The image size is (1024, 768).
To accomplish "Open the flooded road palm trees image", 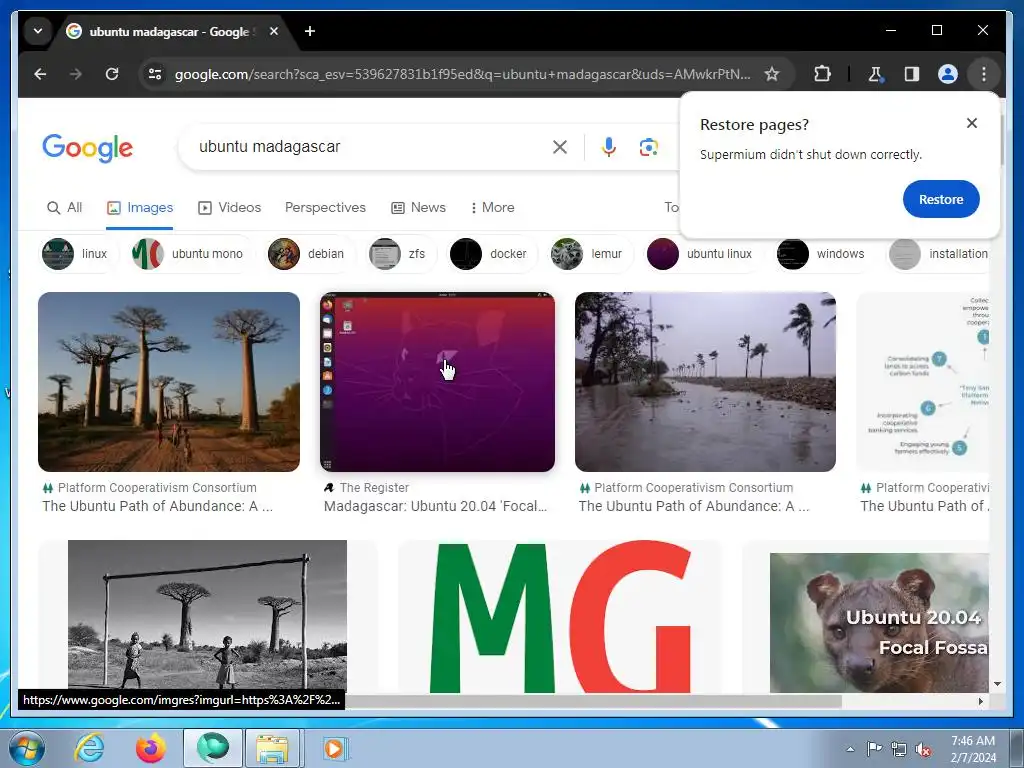I will (705, 382).
